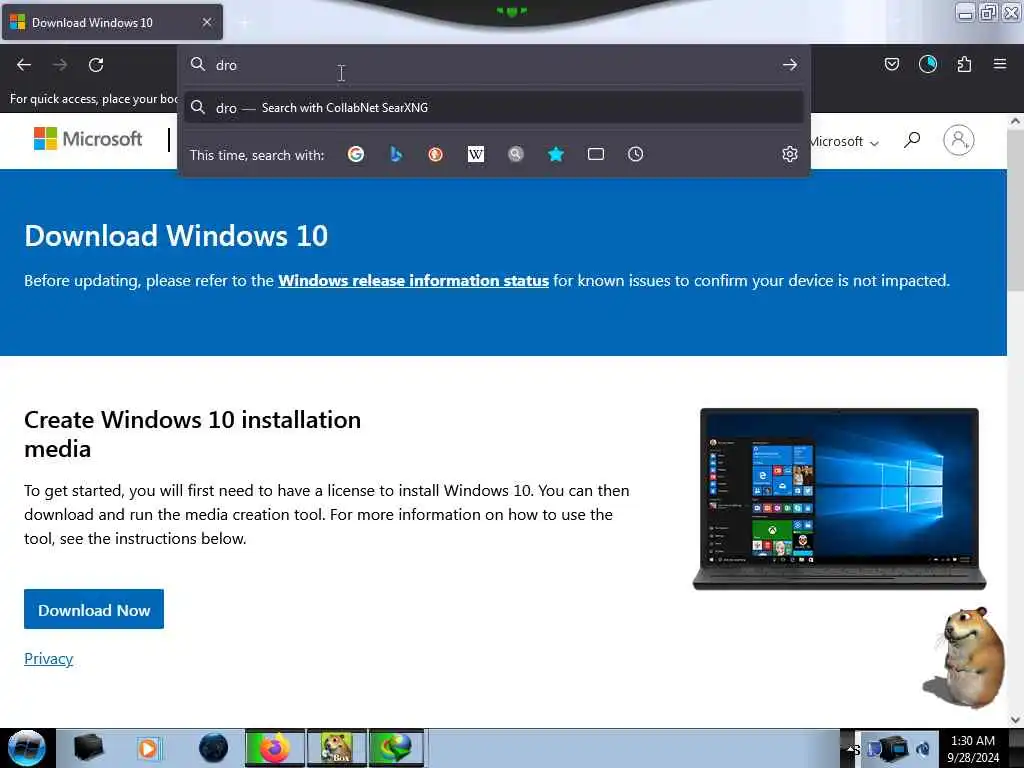1024x768 pixels.
Task: Click the page scrollbar down arrow
Action: click(x=1015, y=720)
